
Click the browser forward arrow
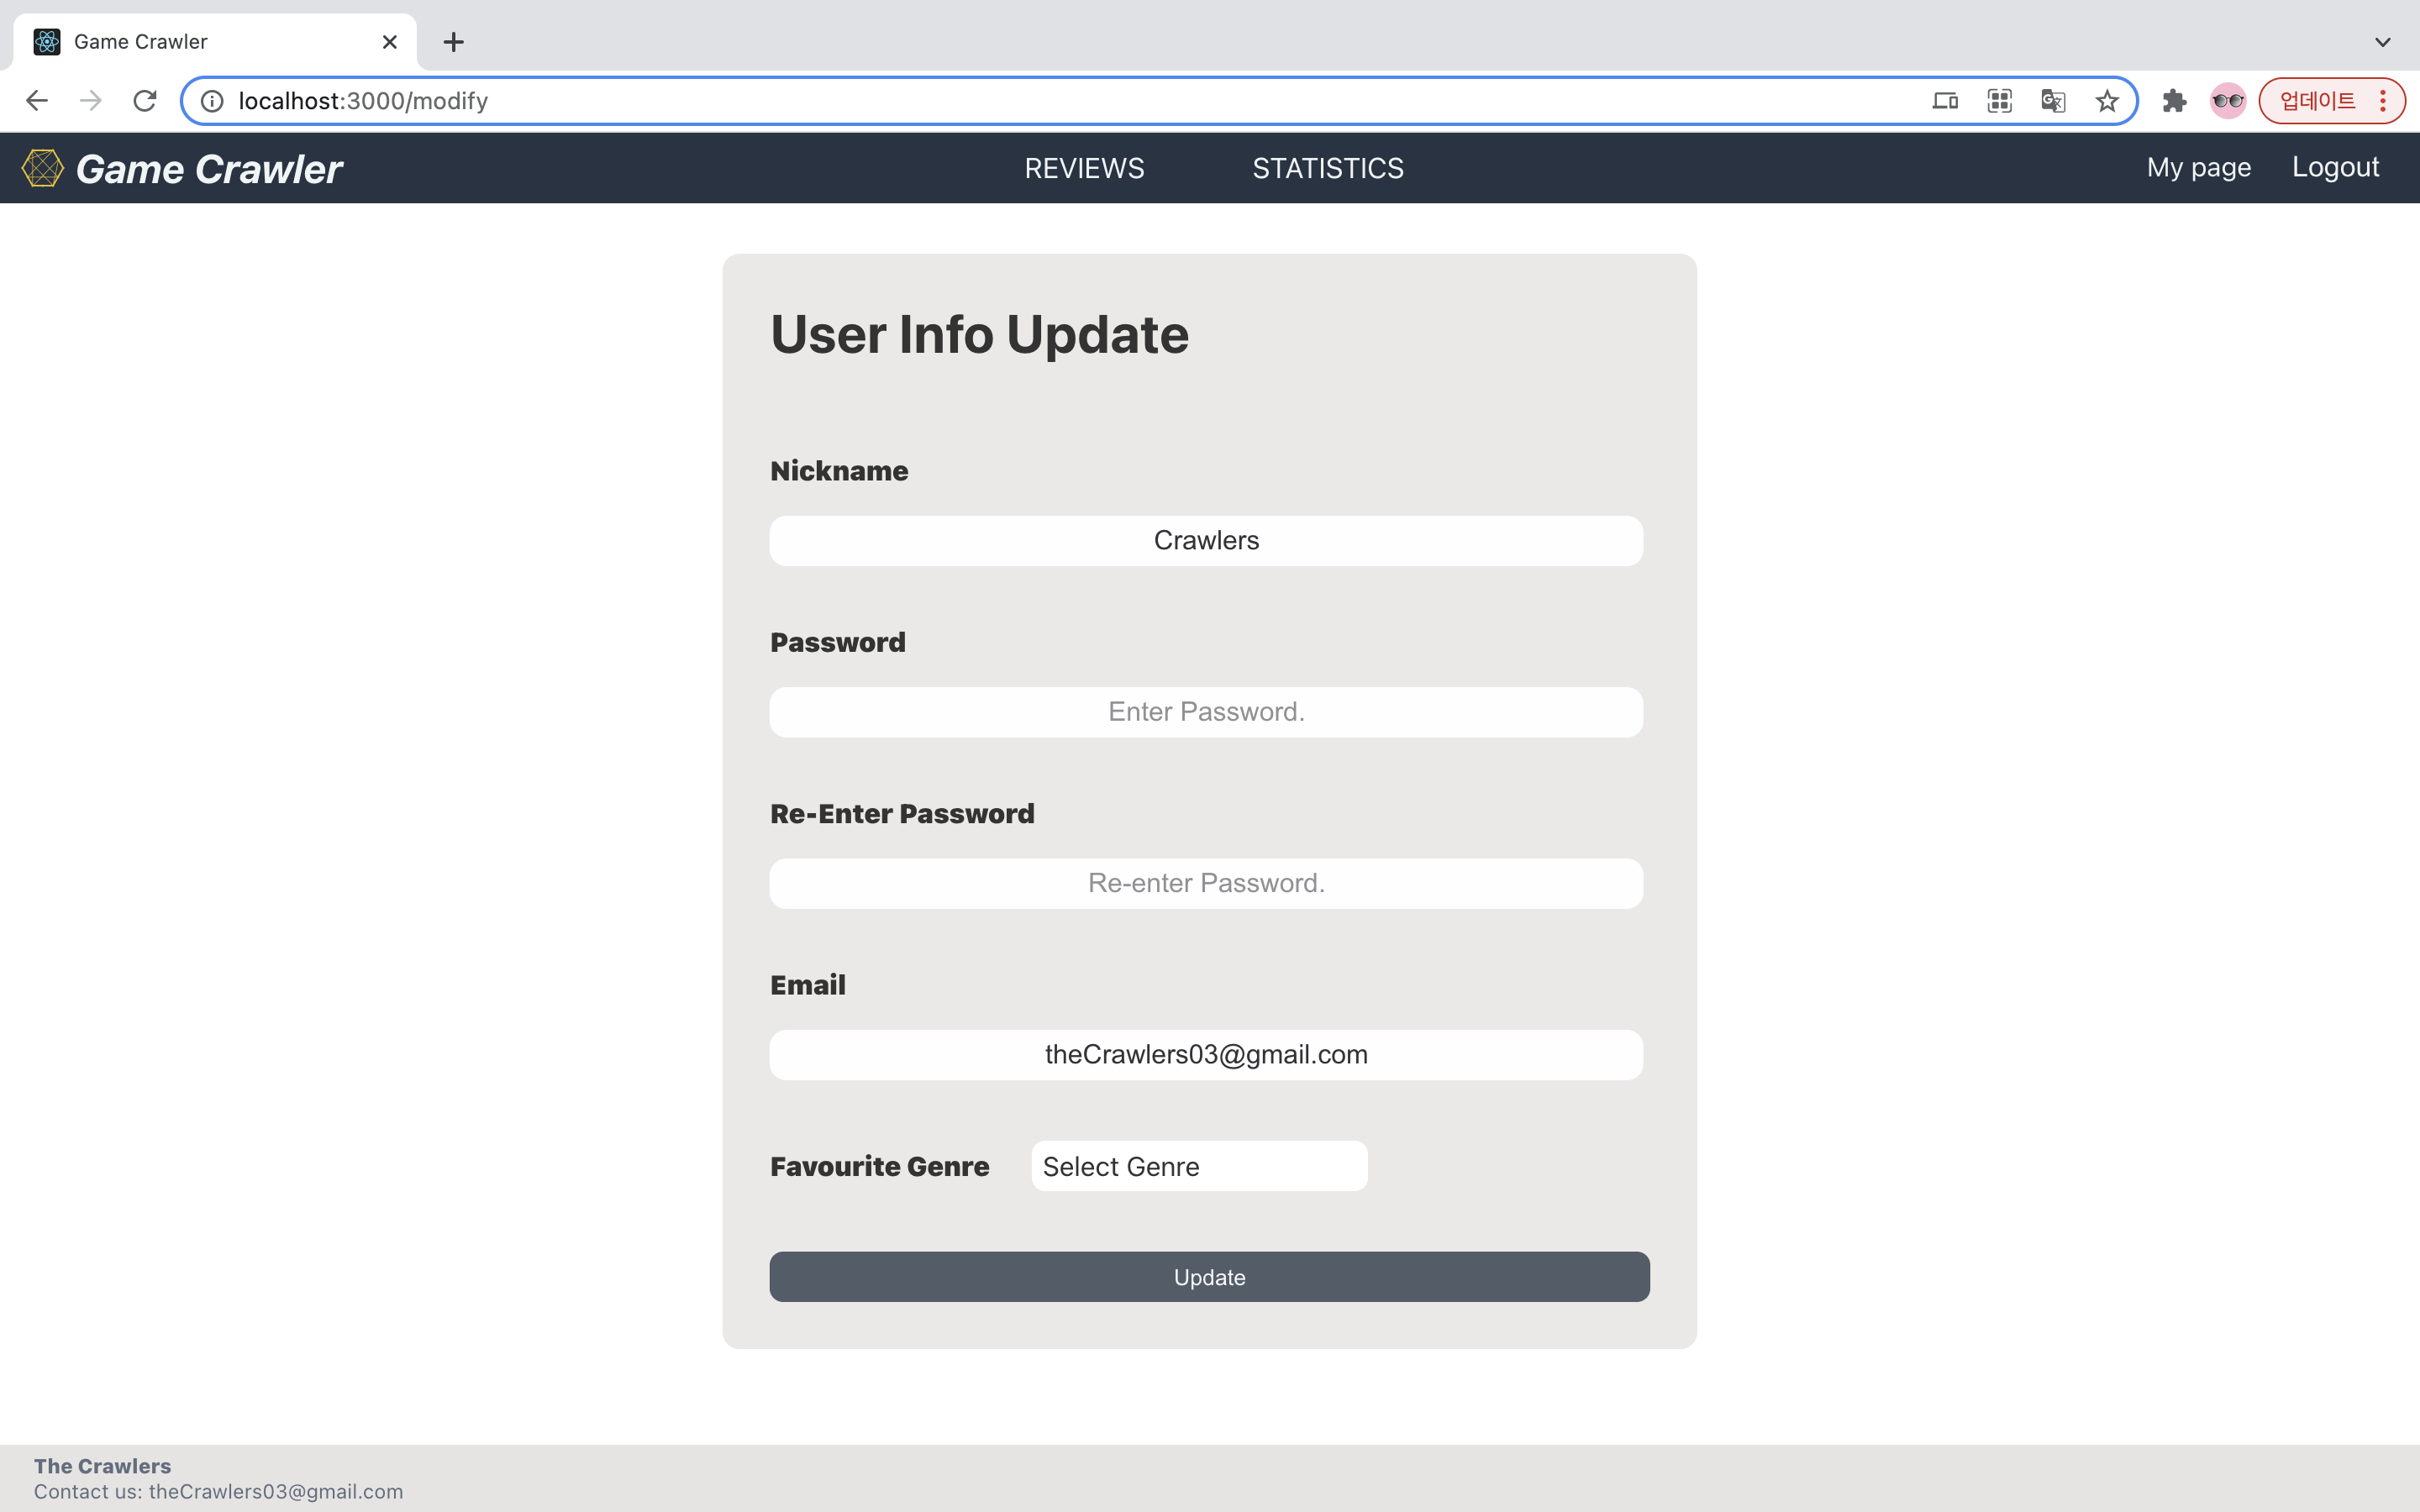click(x=91, y=101)
